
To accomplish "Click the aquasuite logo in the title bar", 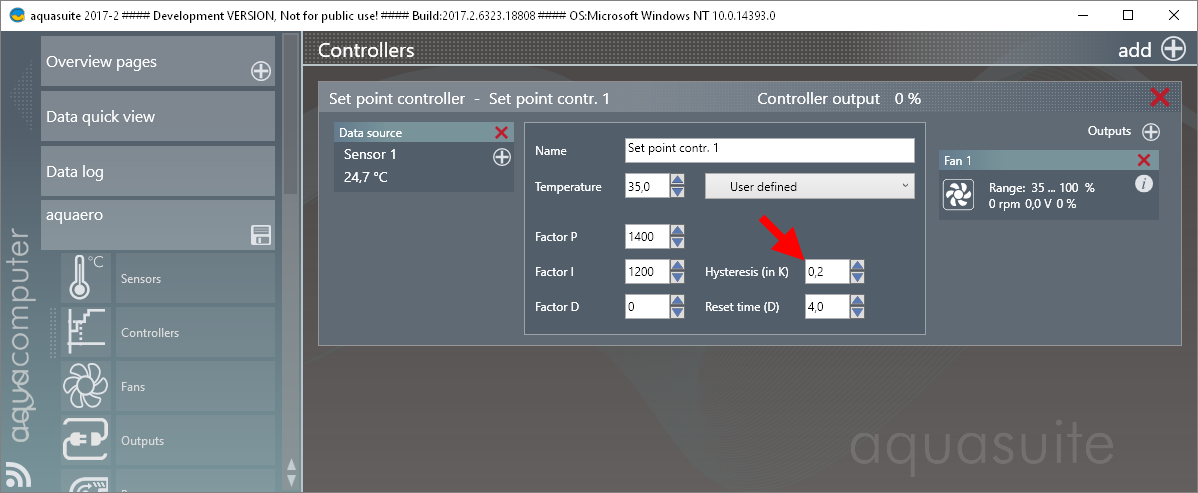I will pyautogui.click(x=17, y=15).
